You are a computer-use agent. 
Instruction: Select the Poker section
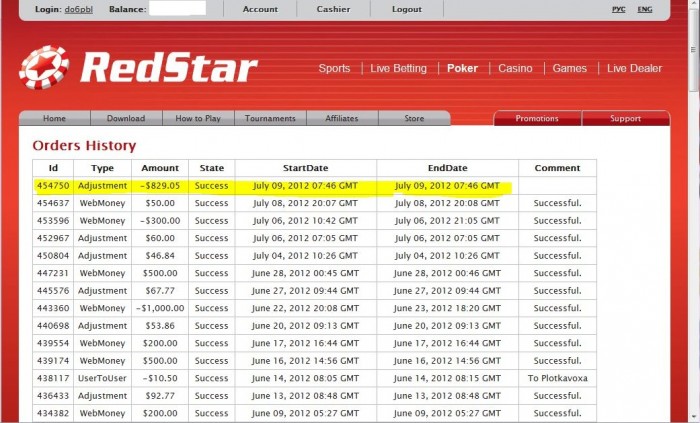(x=462, y=68)
